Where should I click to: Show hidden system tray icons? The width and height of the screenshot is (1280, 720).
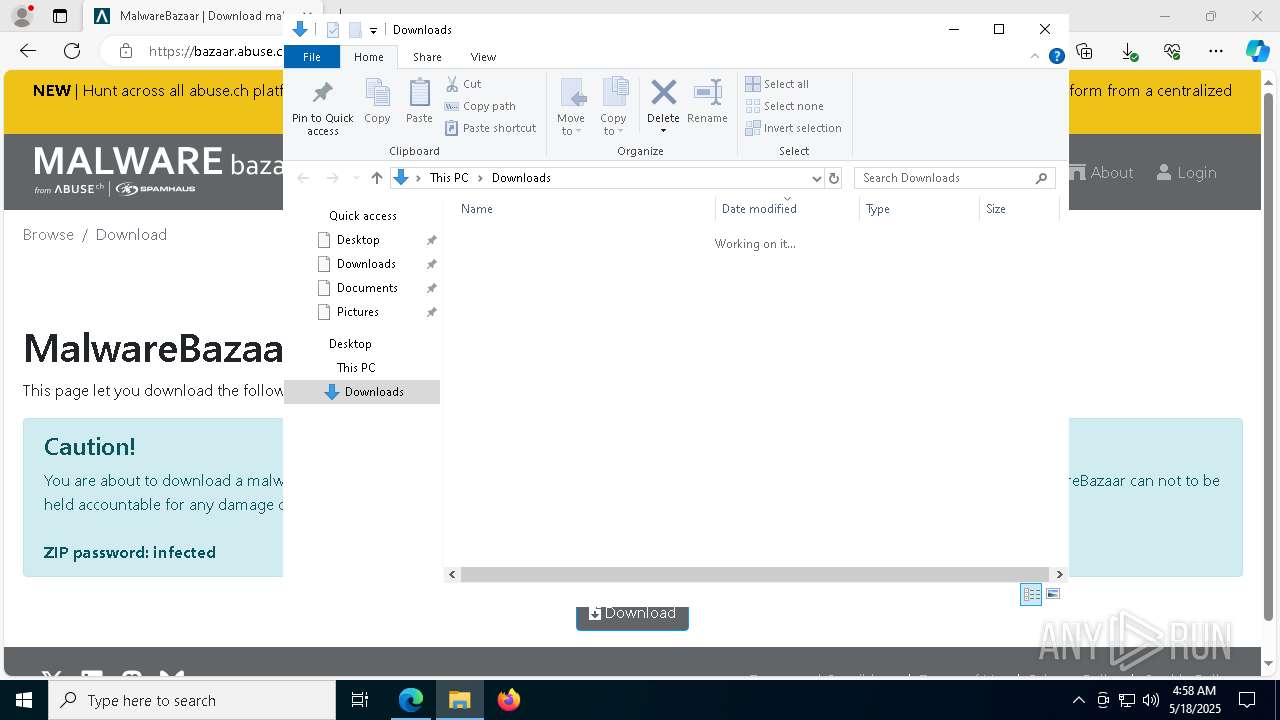click(1079, 700)
